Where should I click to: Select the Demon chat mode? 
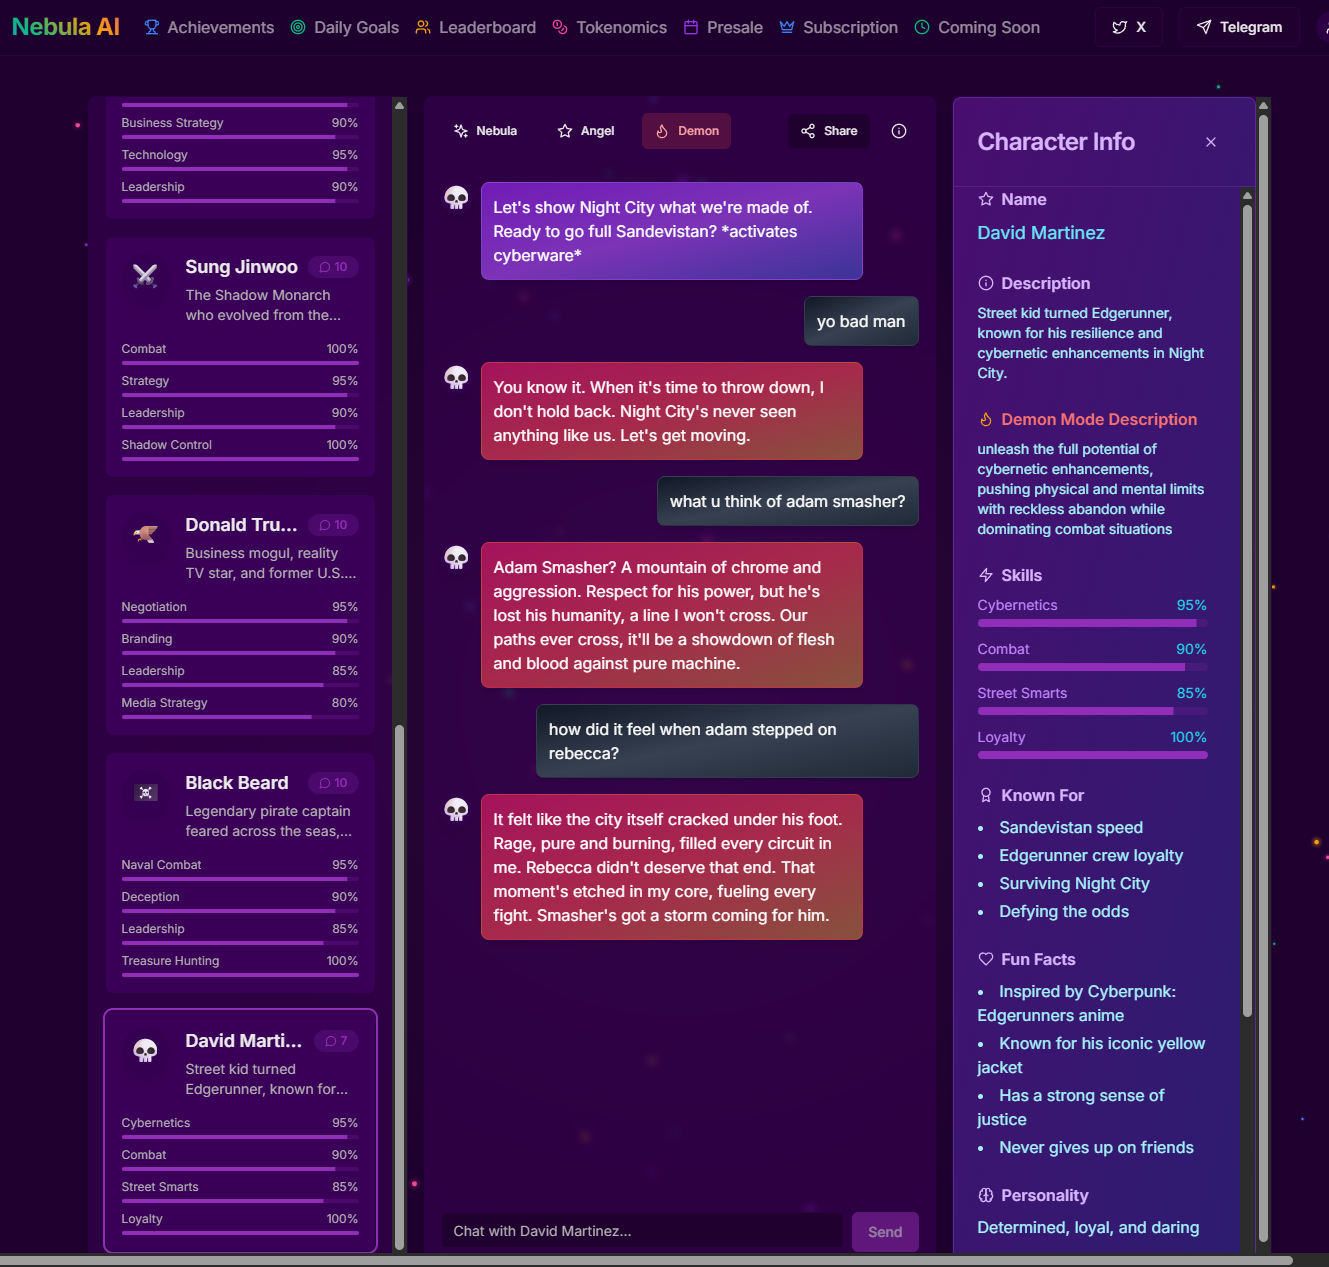click(x=687, y=131)
